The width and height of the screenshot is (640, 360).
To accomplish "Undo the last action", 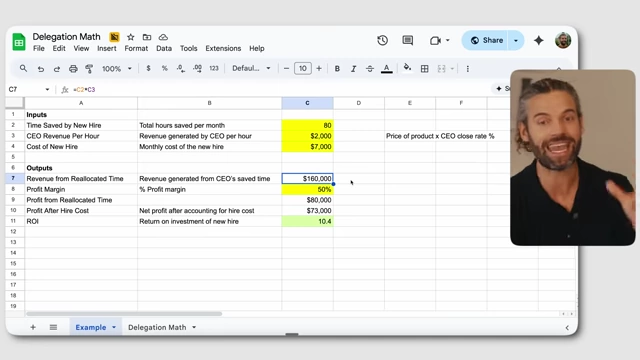I will [x=40, y=69].
